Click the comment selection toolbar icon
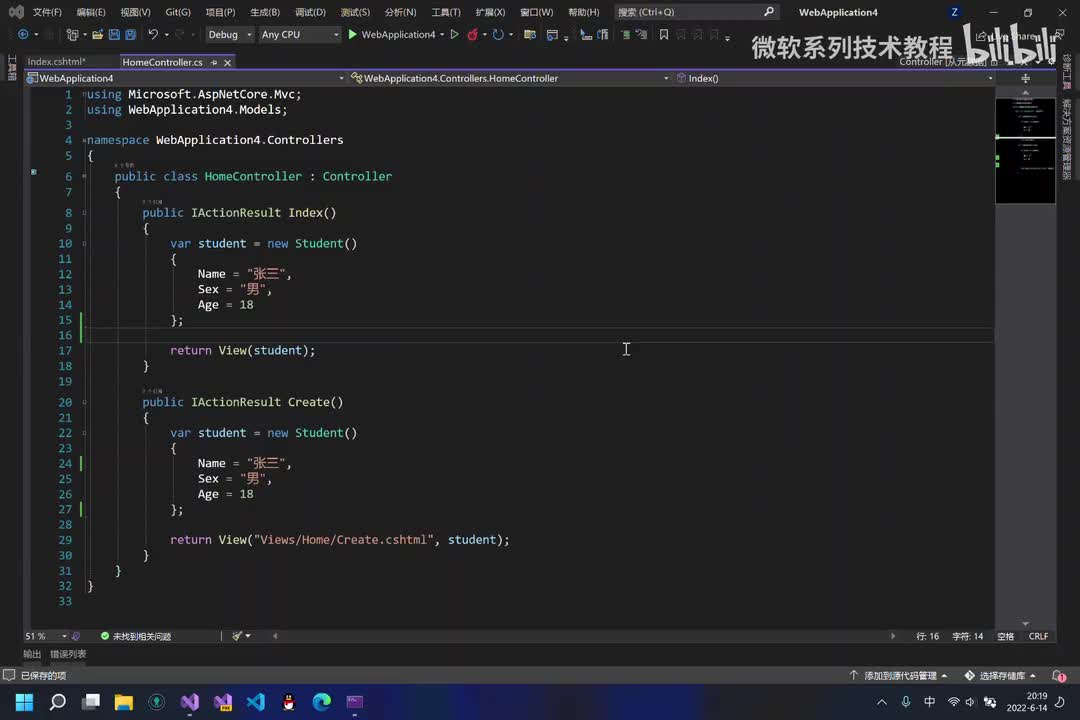1080x720 pixels. click(x=625, y=34)
